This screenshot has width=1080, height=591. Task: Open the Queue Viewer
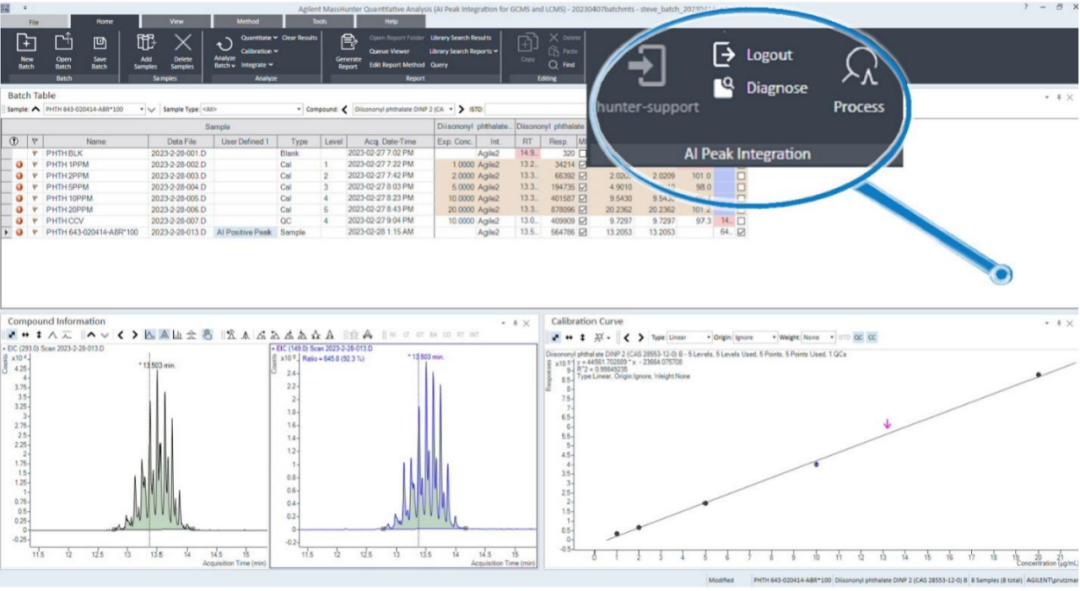(x=389, y=51)
